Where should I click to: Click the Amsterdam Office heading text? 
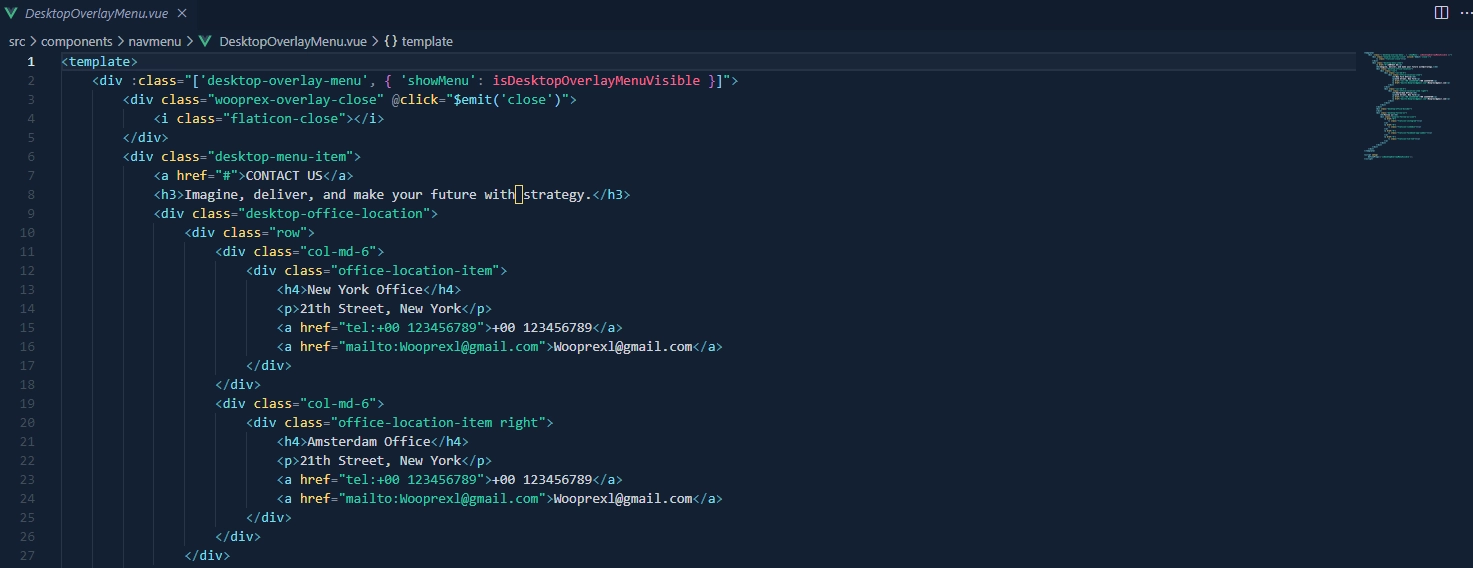pyautogui.click(x=368, y=441)
